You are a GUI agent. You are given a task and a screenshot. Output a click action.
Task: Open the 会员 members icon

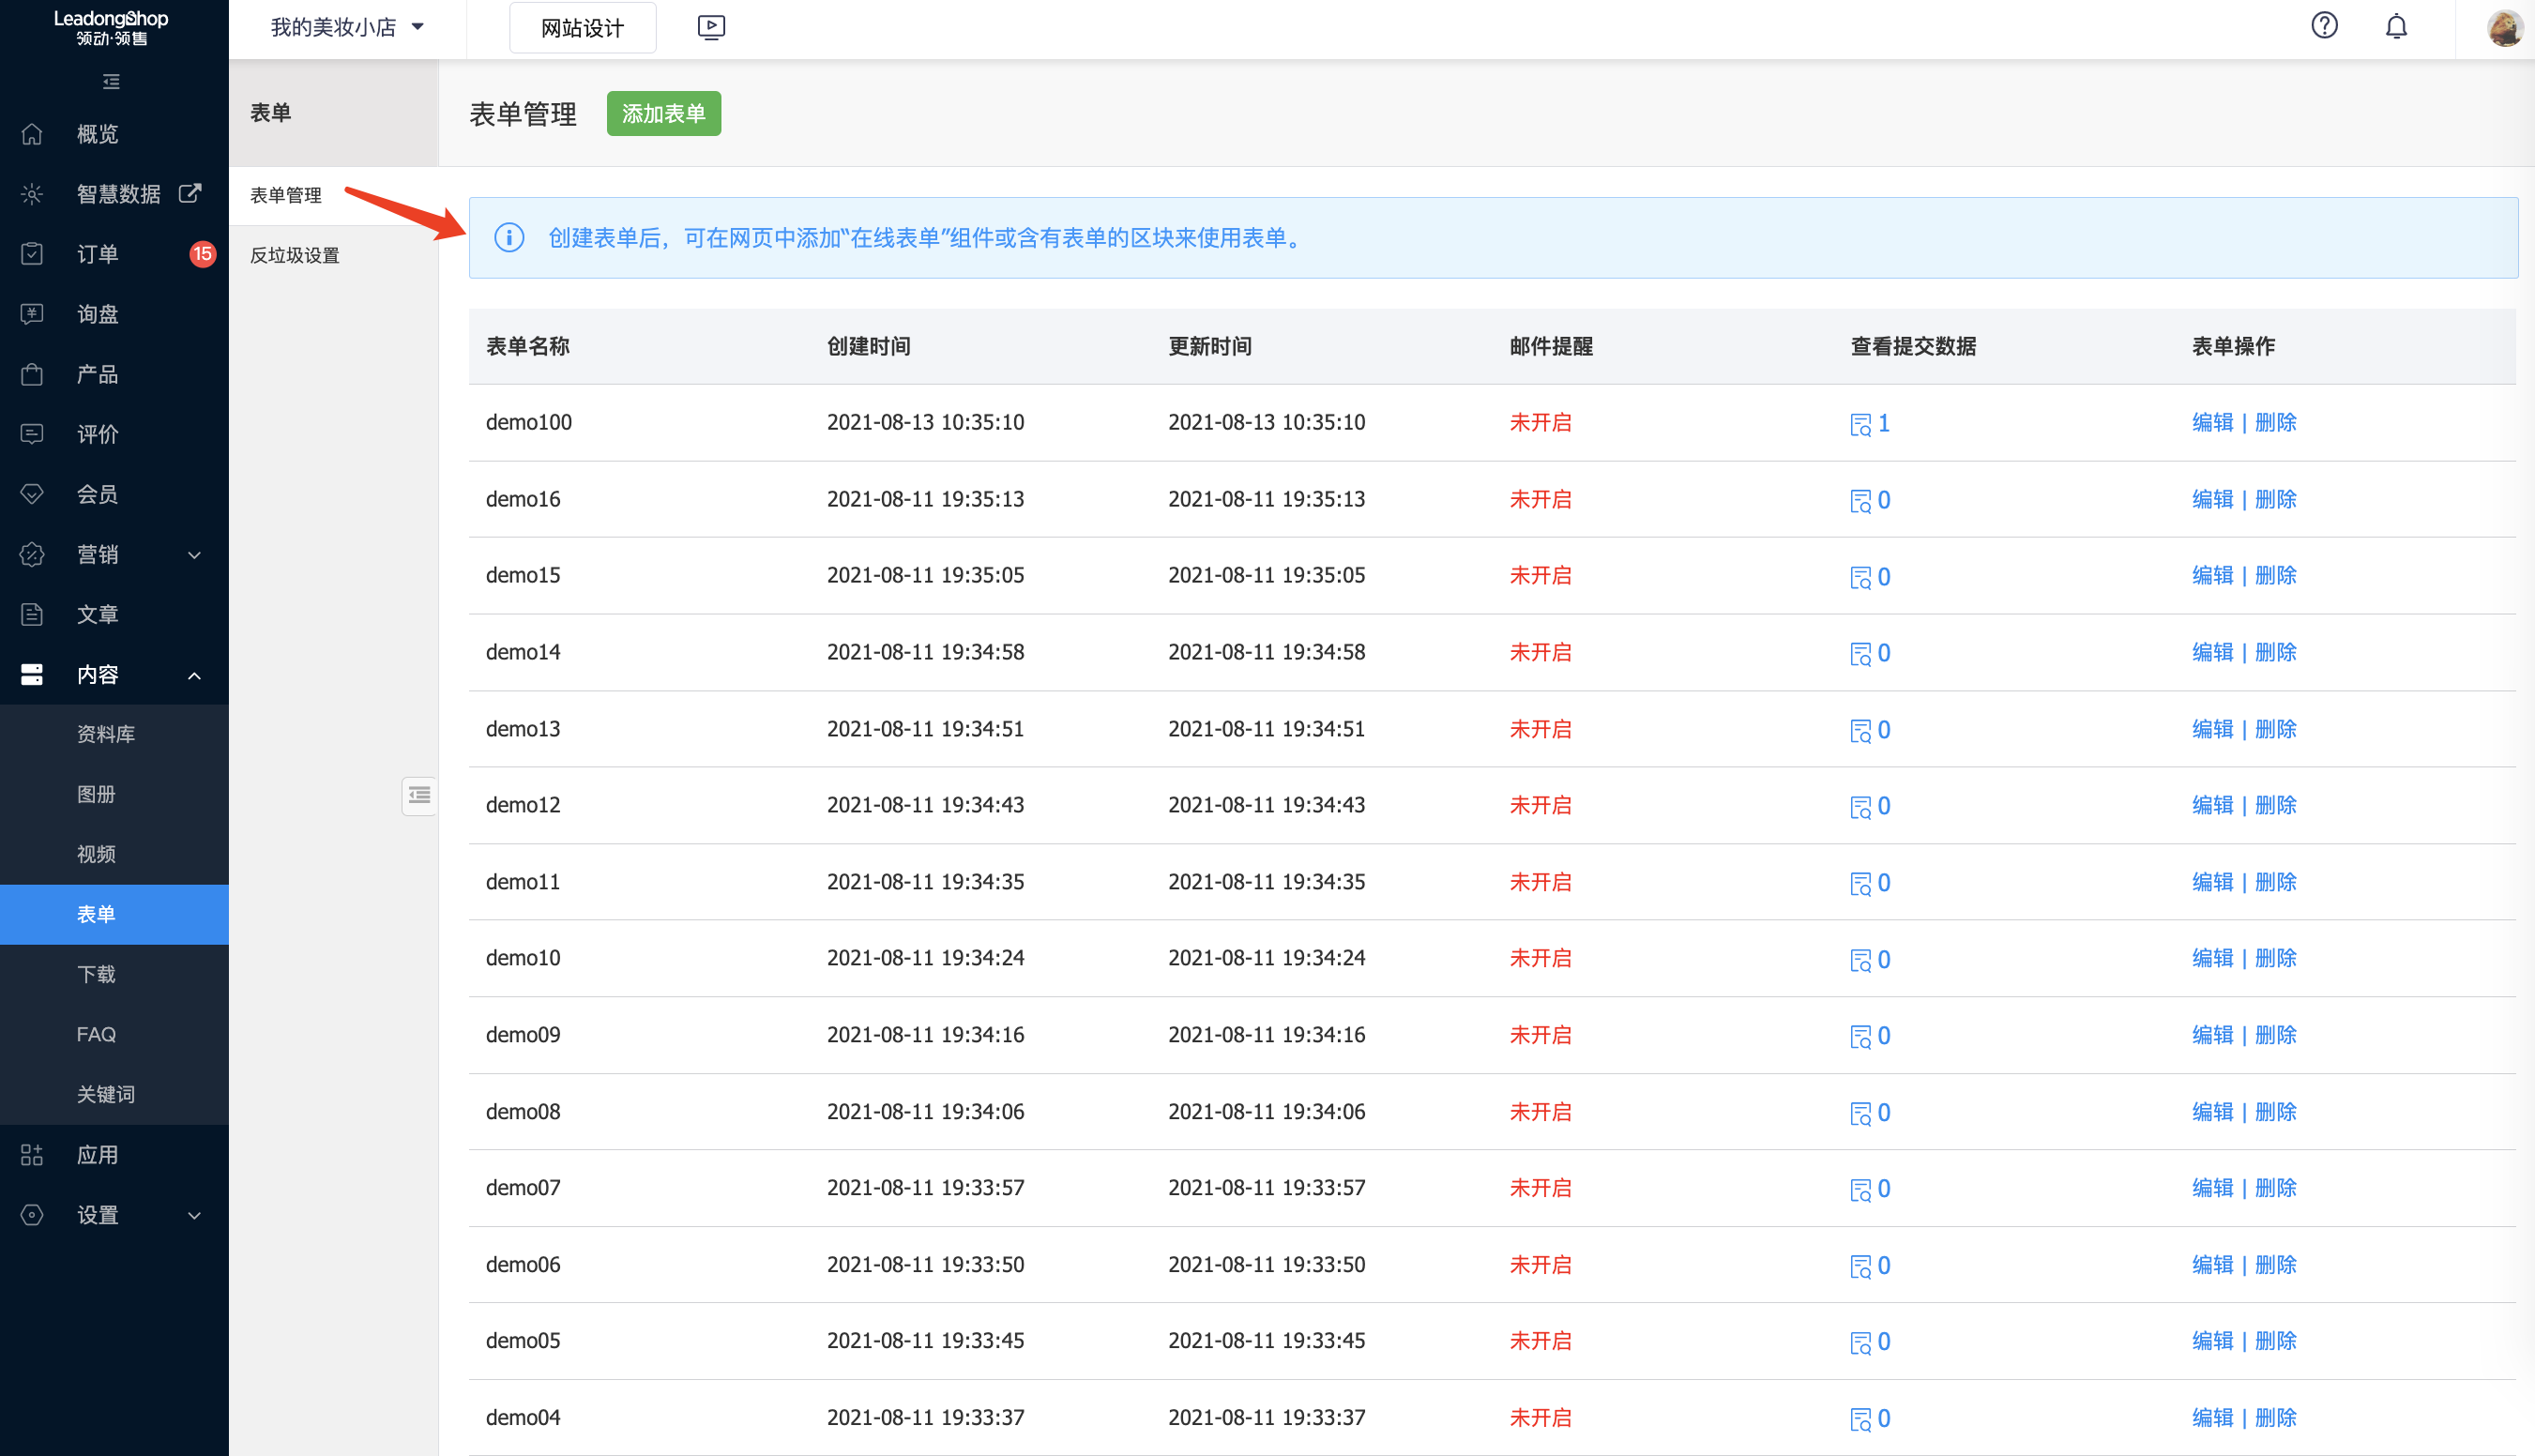pyautogui.click(x=31, y=493)
